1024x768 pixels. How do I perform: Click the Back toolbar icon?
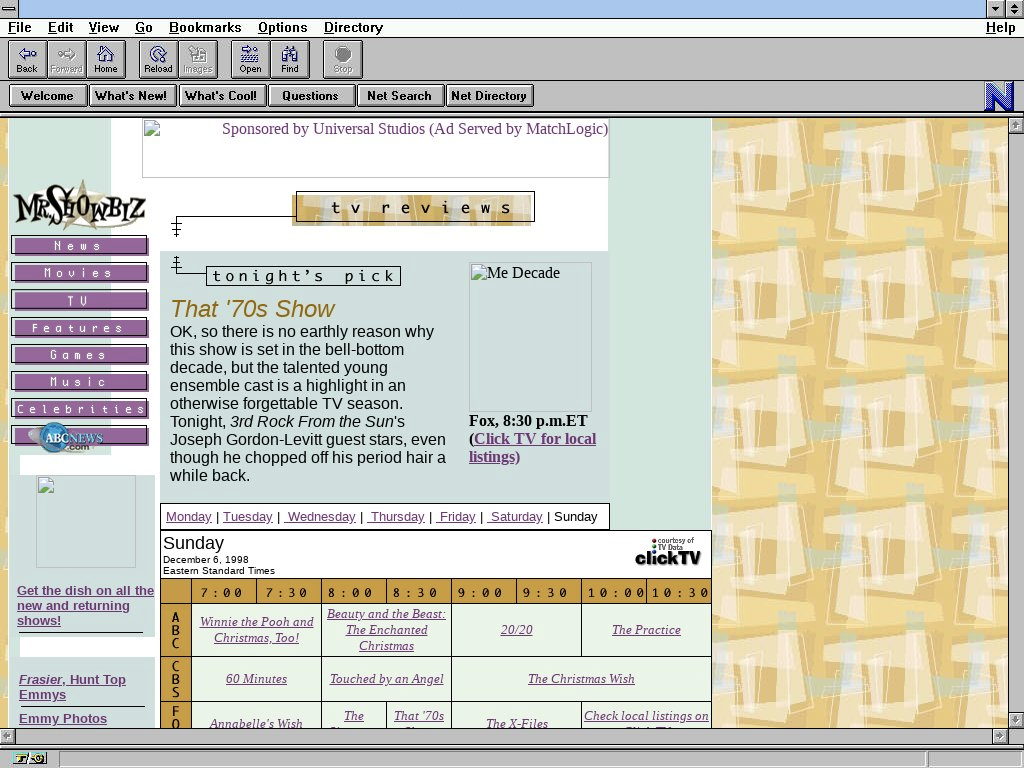tap(27, 59)
